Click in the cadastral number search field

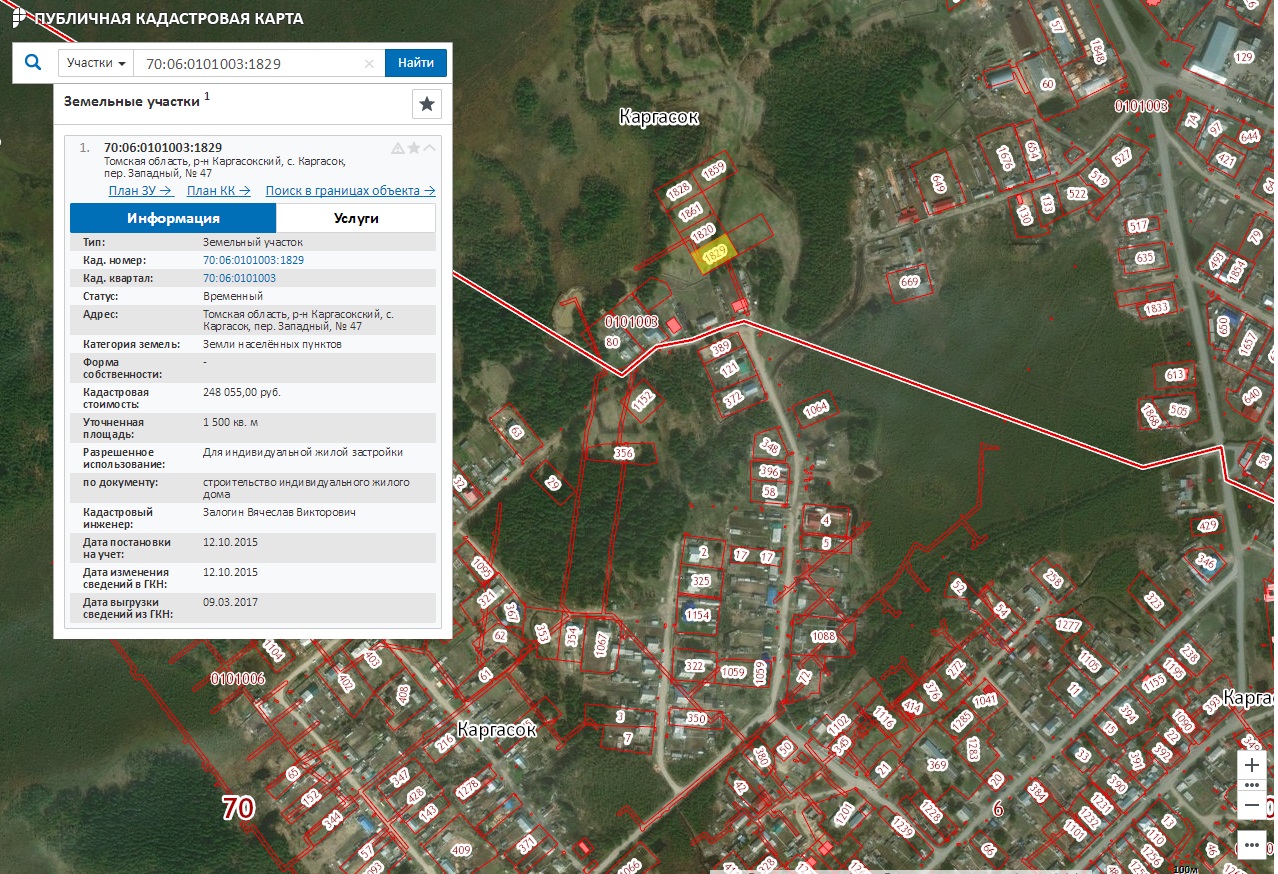point(250,64)
